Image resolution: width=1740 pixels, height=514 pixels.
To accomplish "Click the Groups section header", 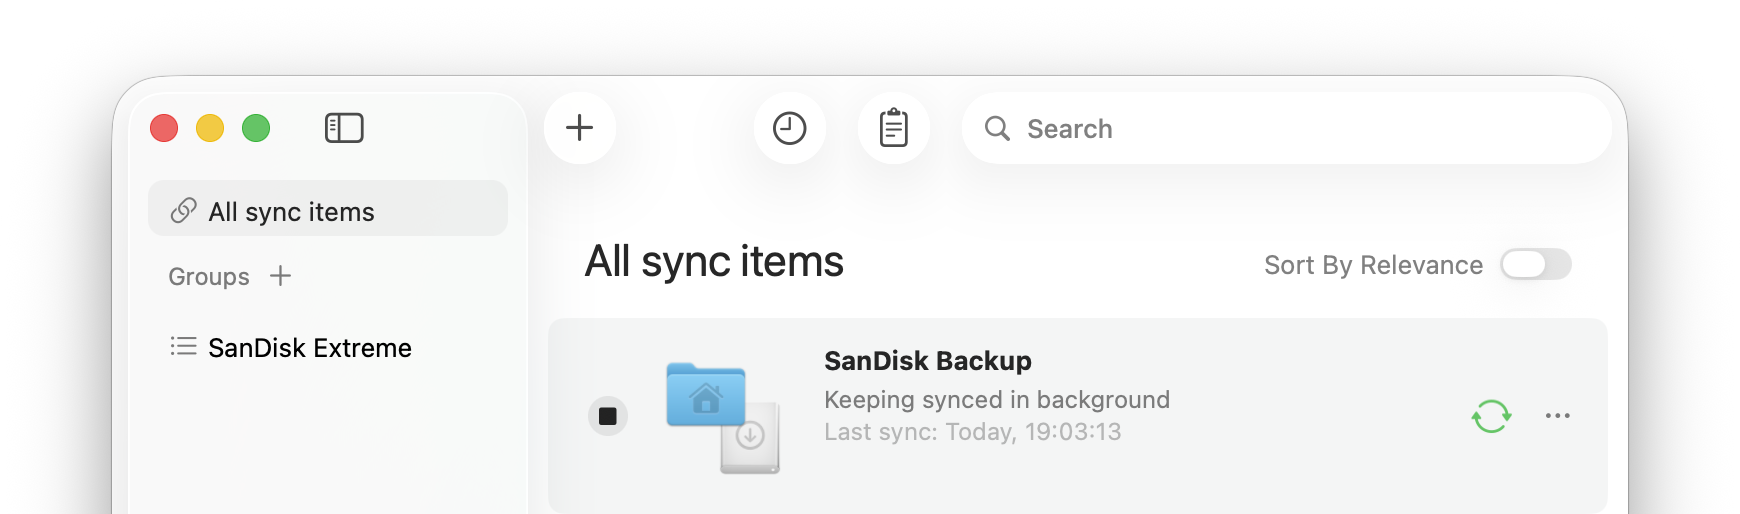I will click(x=209, y=277).
